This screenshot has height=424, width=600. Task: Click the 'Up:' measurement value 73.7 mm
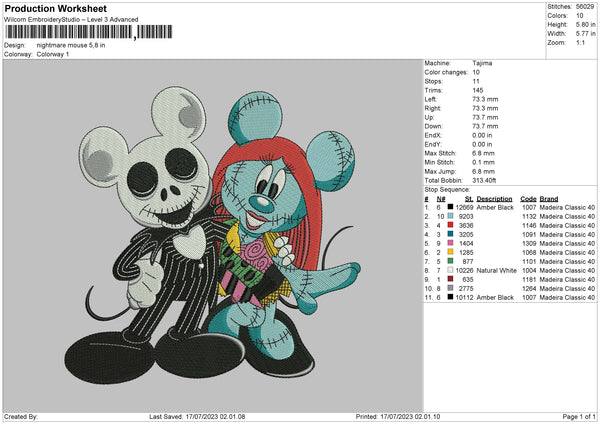point(485,117)
